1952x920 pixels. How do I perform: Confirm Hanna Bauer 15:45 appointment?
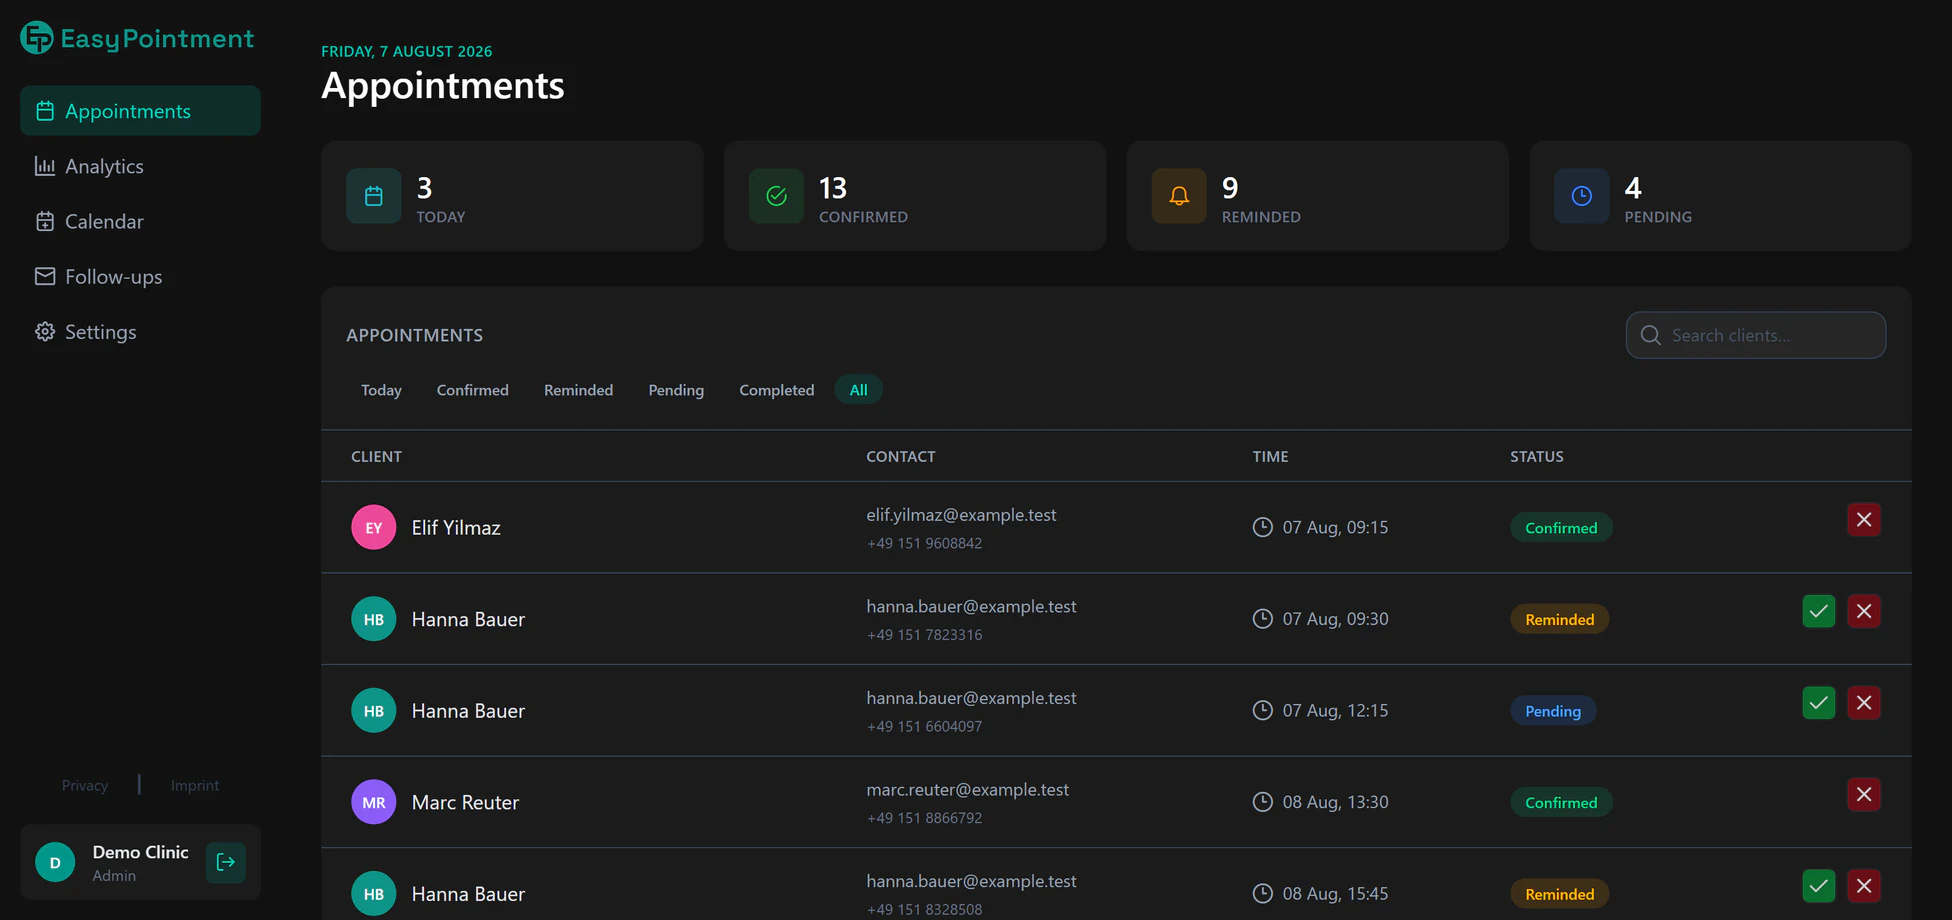click(x=1819, y=886)
